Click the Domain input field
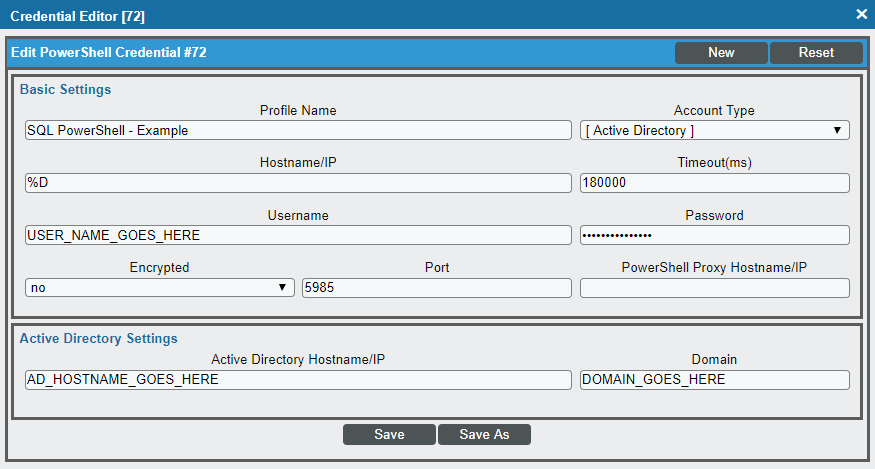The height and width of the screenshot is (469, 875). pos(714,380)
